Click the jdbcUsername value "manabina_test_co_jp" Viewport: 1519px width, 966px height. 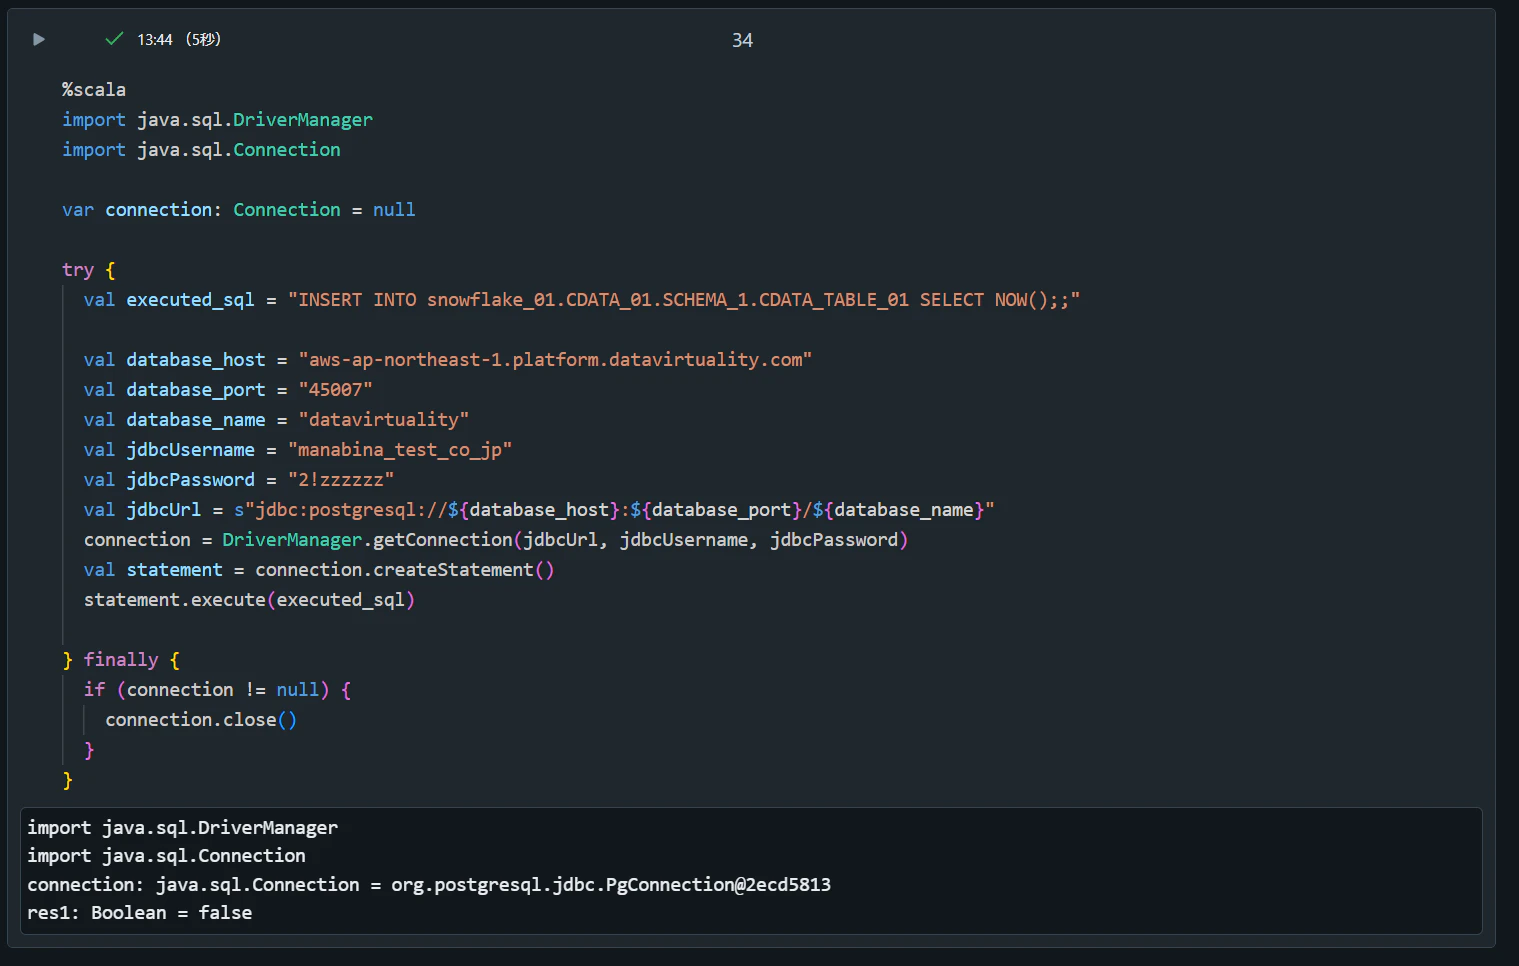(400, 450)
